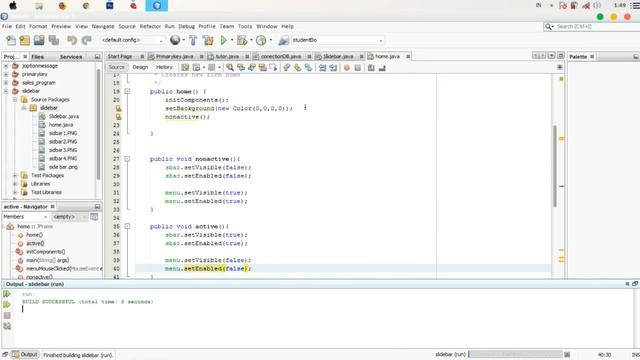Click the Open Project toolbar icon
Screen dimensions: 640x360
(x=39, y=40)
